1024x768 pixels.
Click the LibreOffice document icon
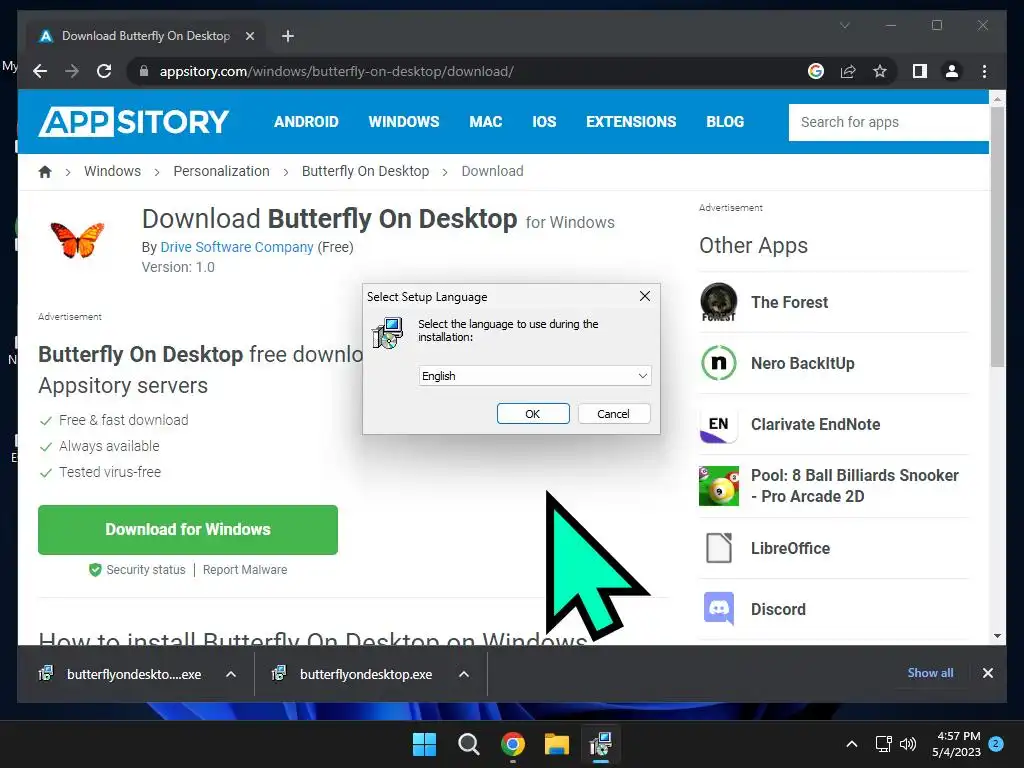click(718, 548)
